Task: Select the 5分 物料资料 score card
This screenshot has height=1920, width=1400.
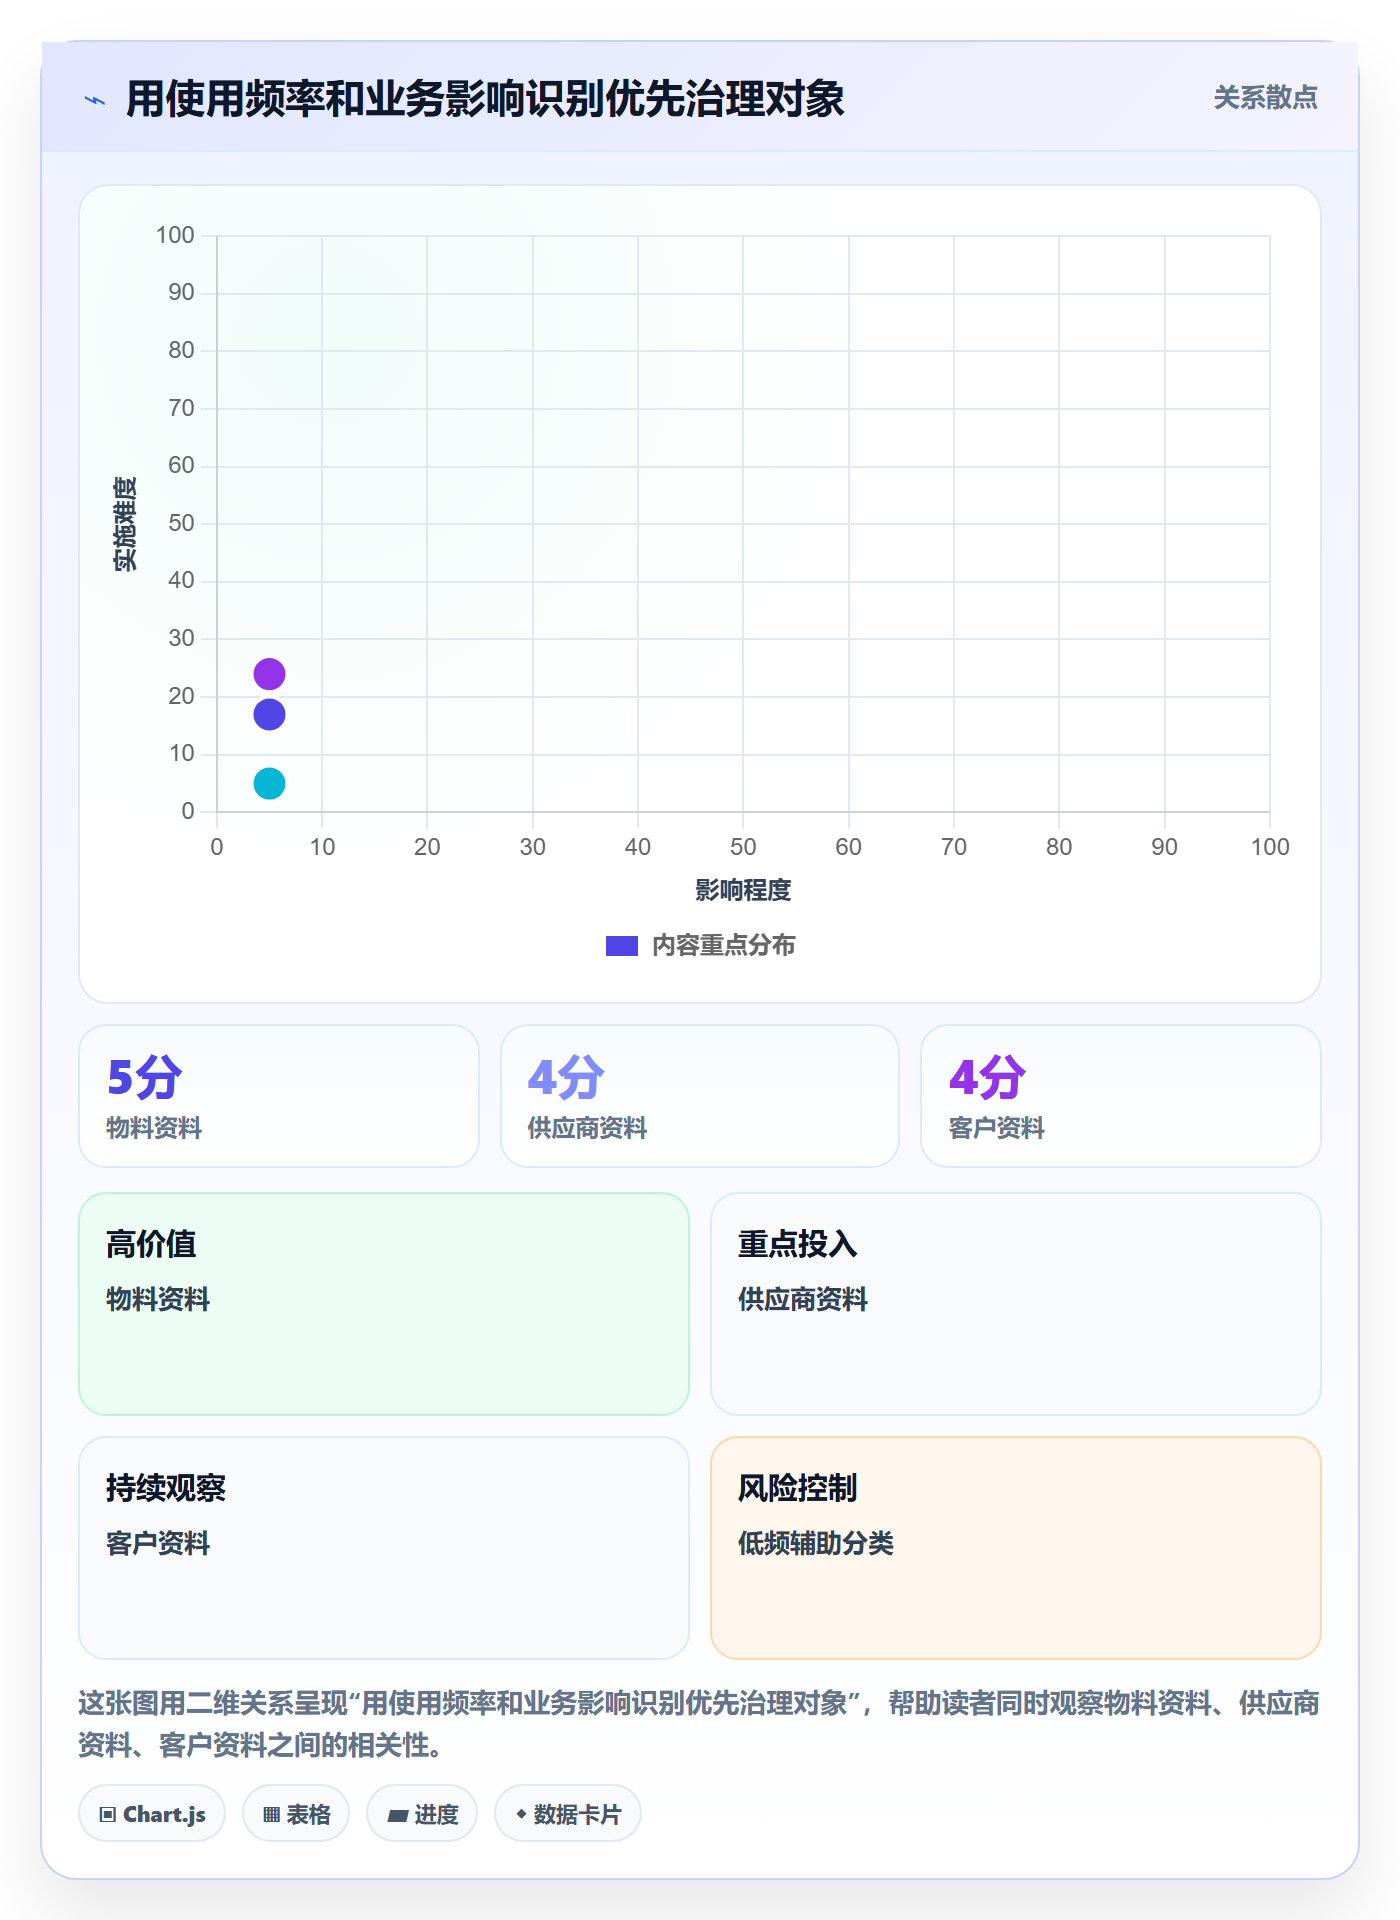Action: tap(279, 1096)
